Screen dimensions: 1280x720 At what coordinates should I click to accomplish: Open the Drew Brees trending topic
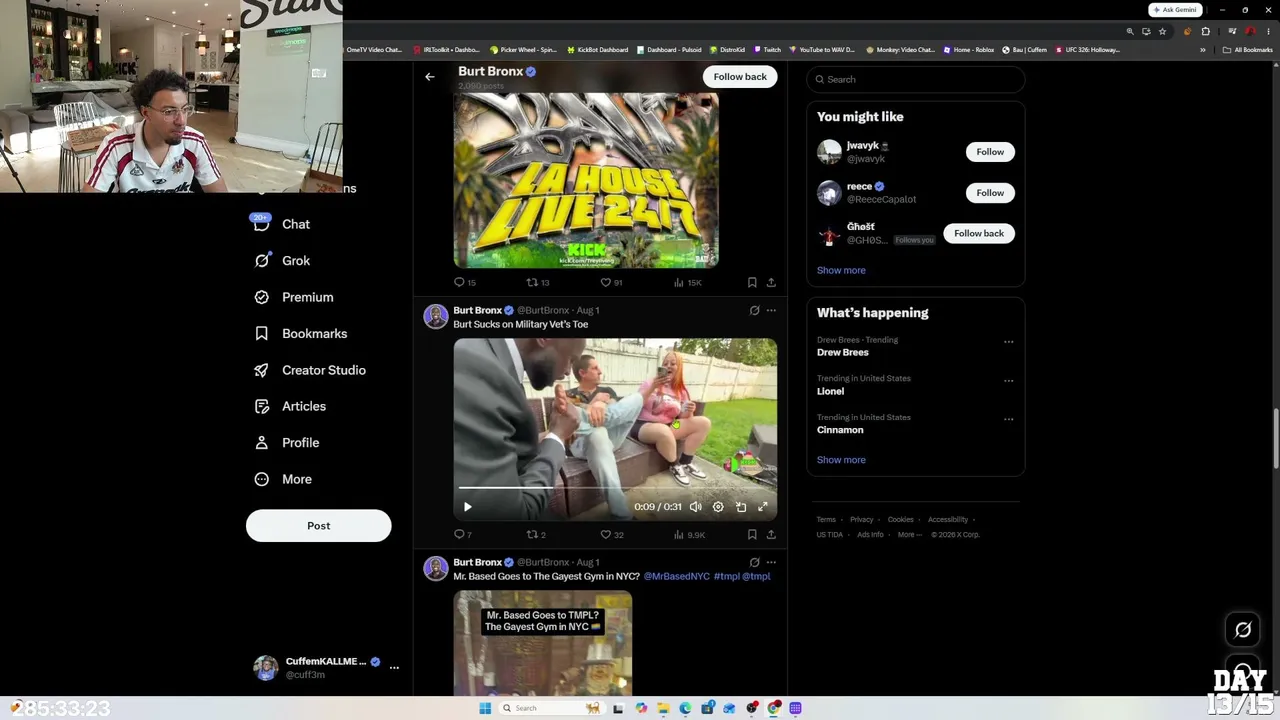[x=843, y=353]
